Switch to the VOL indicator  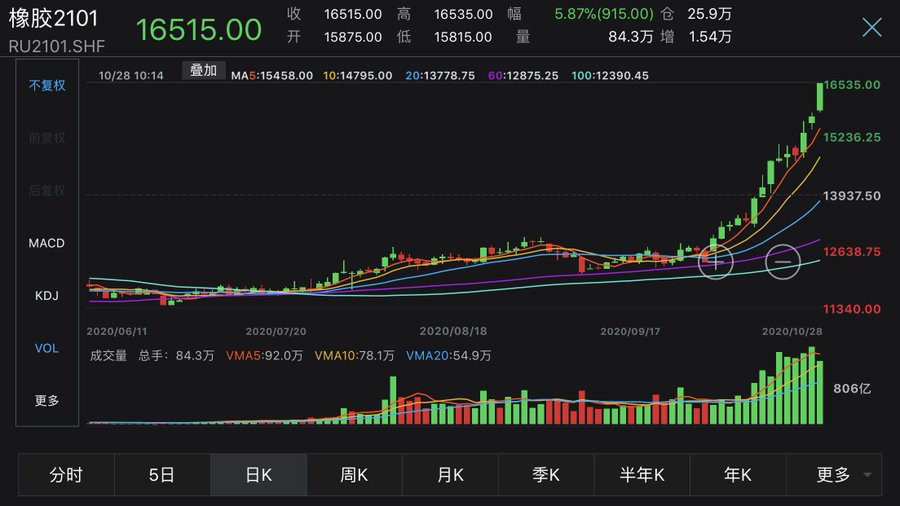47,348
